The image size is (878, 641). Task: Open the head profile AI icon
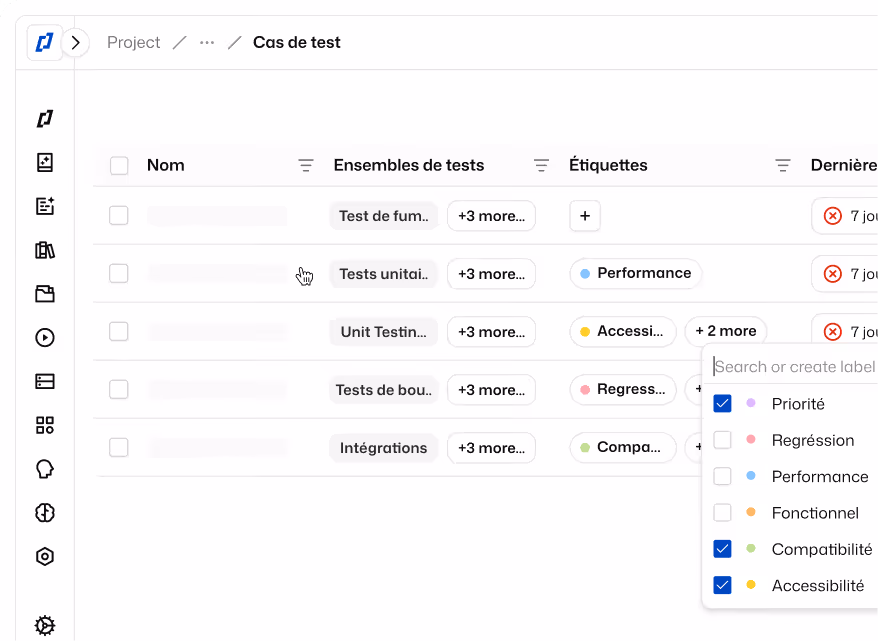point(45,469)
